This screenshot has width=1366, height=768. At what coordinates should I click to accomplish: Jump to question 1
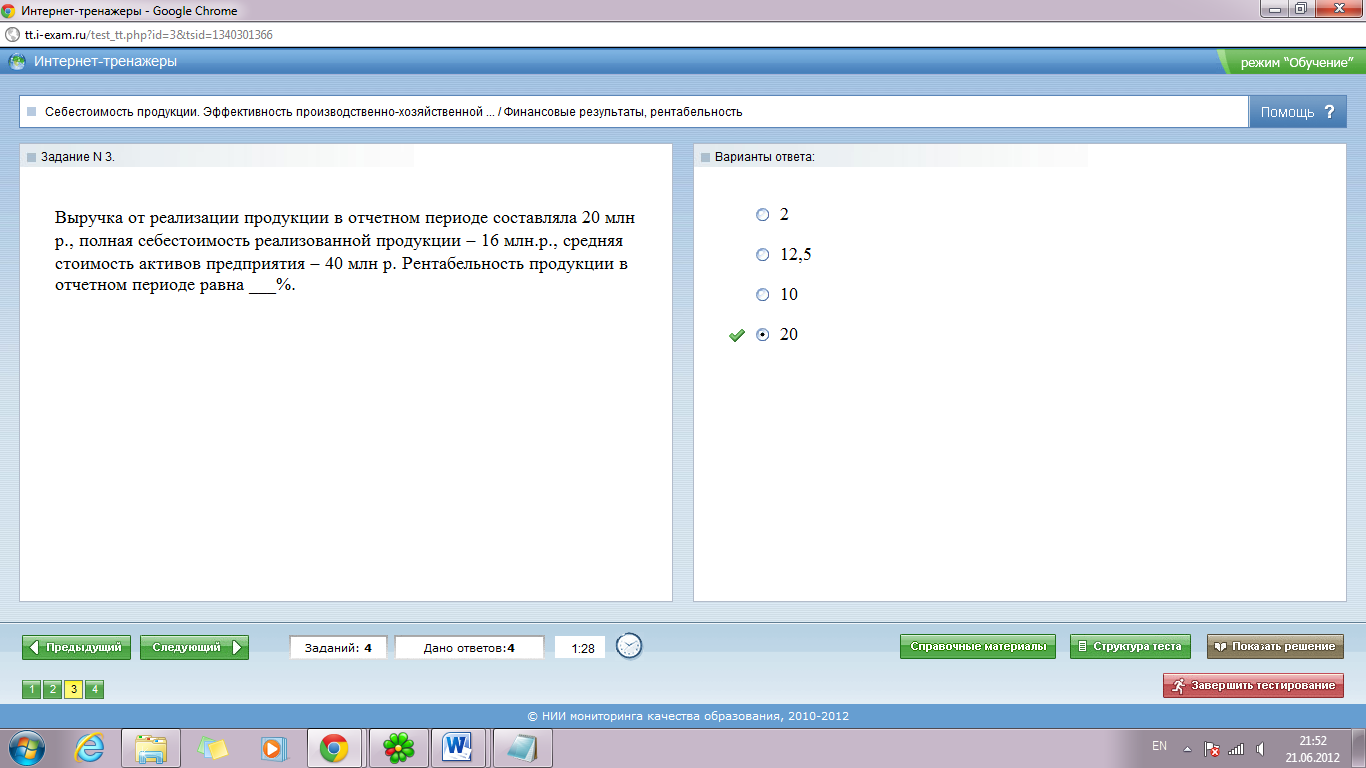point(31,689)
